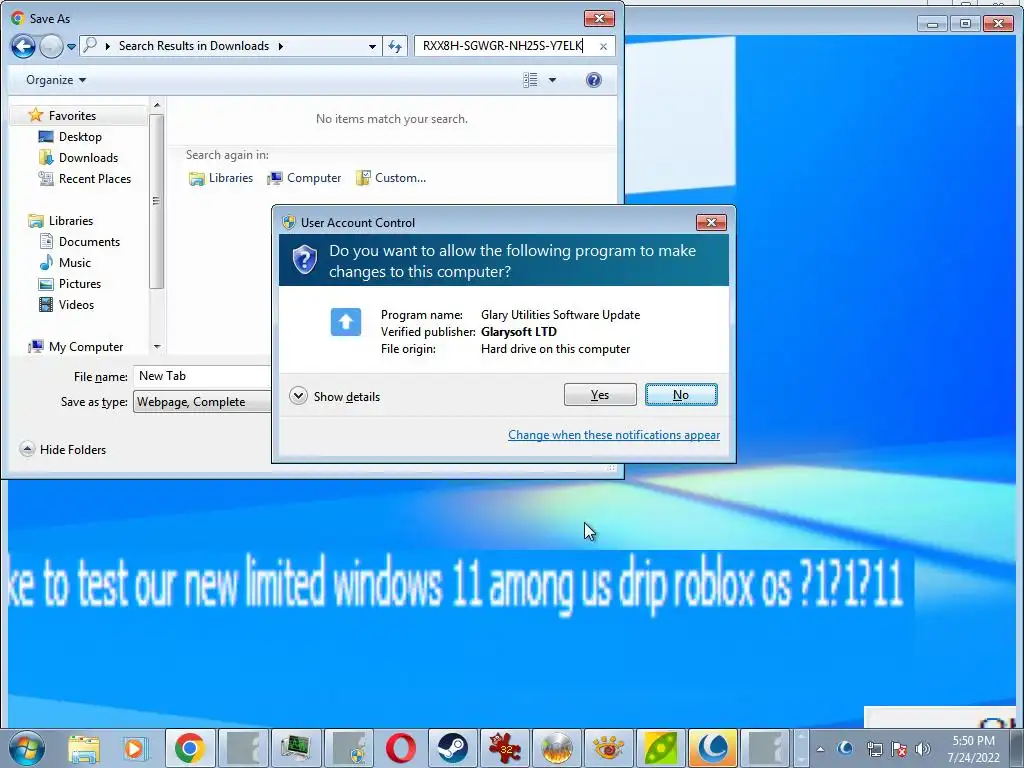Open network tray icon
Image resolution: width=1024 pixels, height=768 pixels.
point(874,749)
